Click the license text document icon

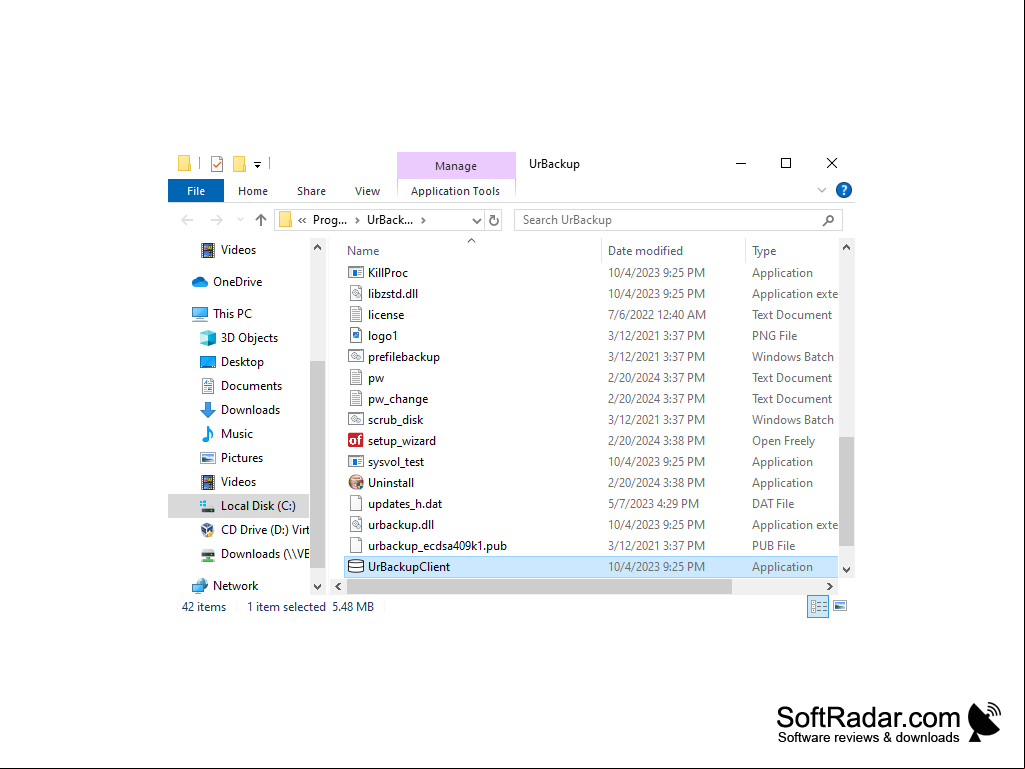pos(356,315)
